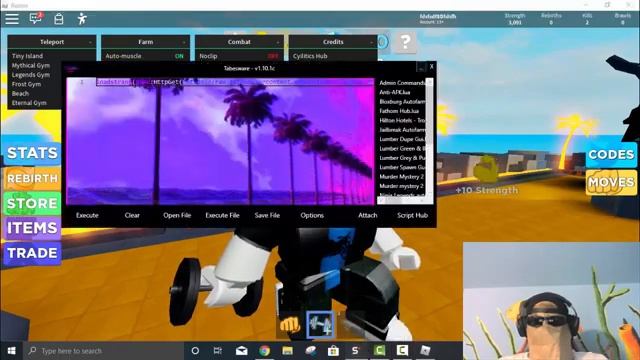Teleport to Frost Gym

[26, 84]
